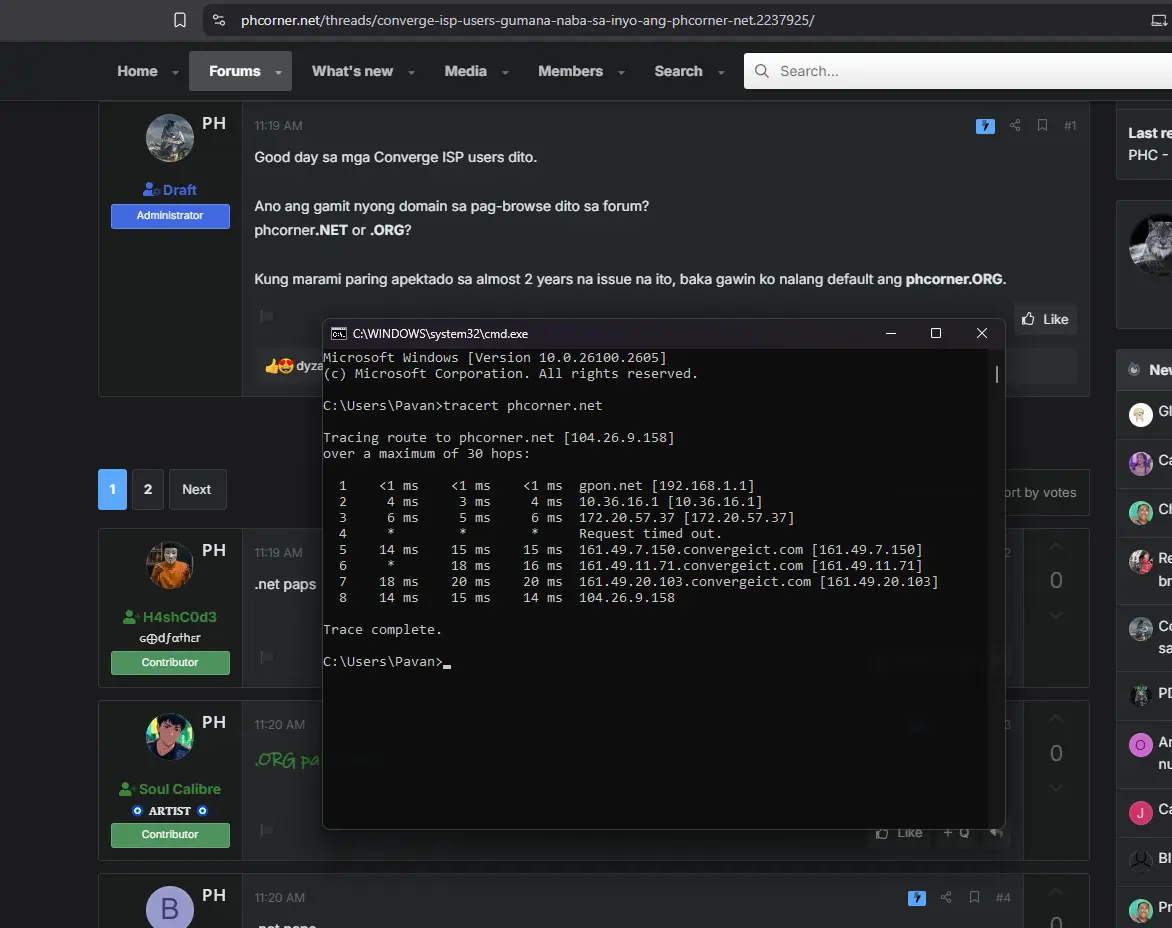Report Soul Calibre's post using flag icon

[266, 830]
